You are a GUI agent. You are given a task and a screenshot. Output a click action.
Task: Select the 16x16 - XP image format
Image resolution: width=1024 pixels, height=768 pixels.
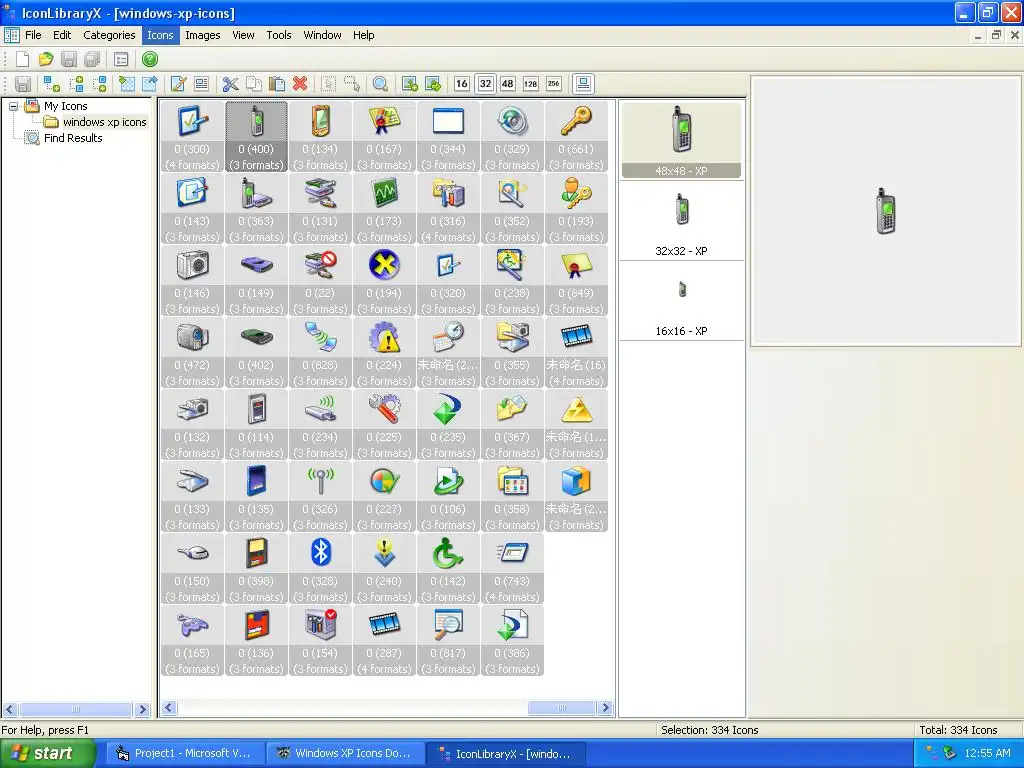[681, 302]
